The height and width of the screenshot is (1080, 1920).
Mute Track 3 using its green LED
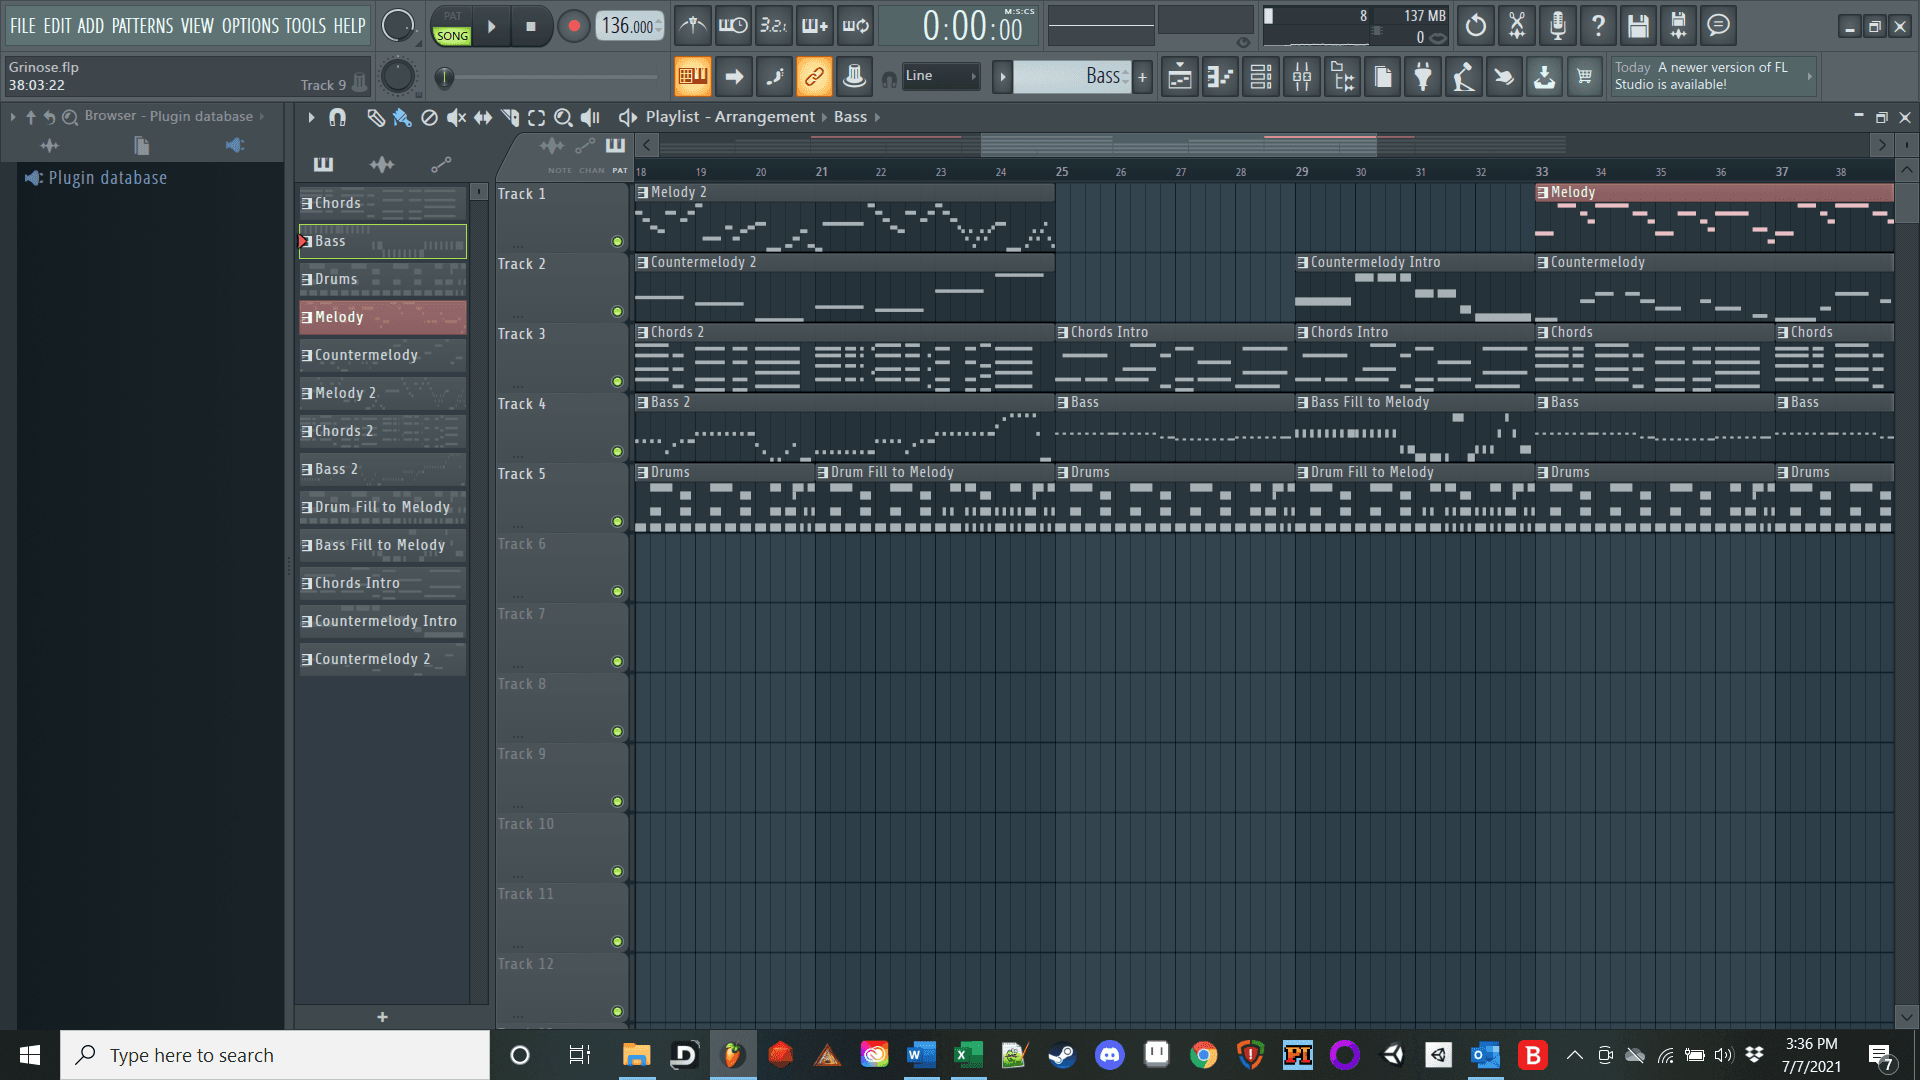617,381
